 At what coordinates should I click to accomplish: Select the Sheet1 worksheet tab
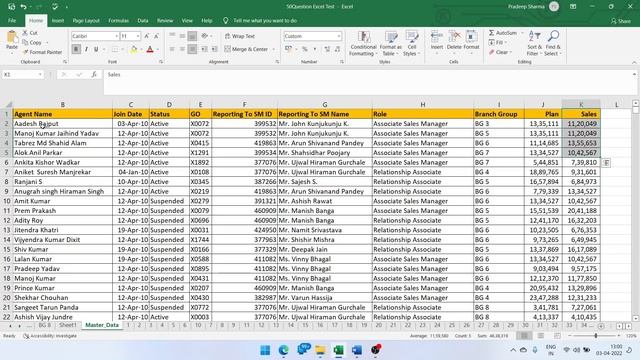click(x=67, y=325)
